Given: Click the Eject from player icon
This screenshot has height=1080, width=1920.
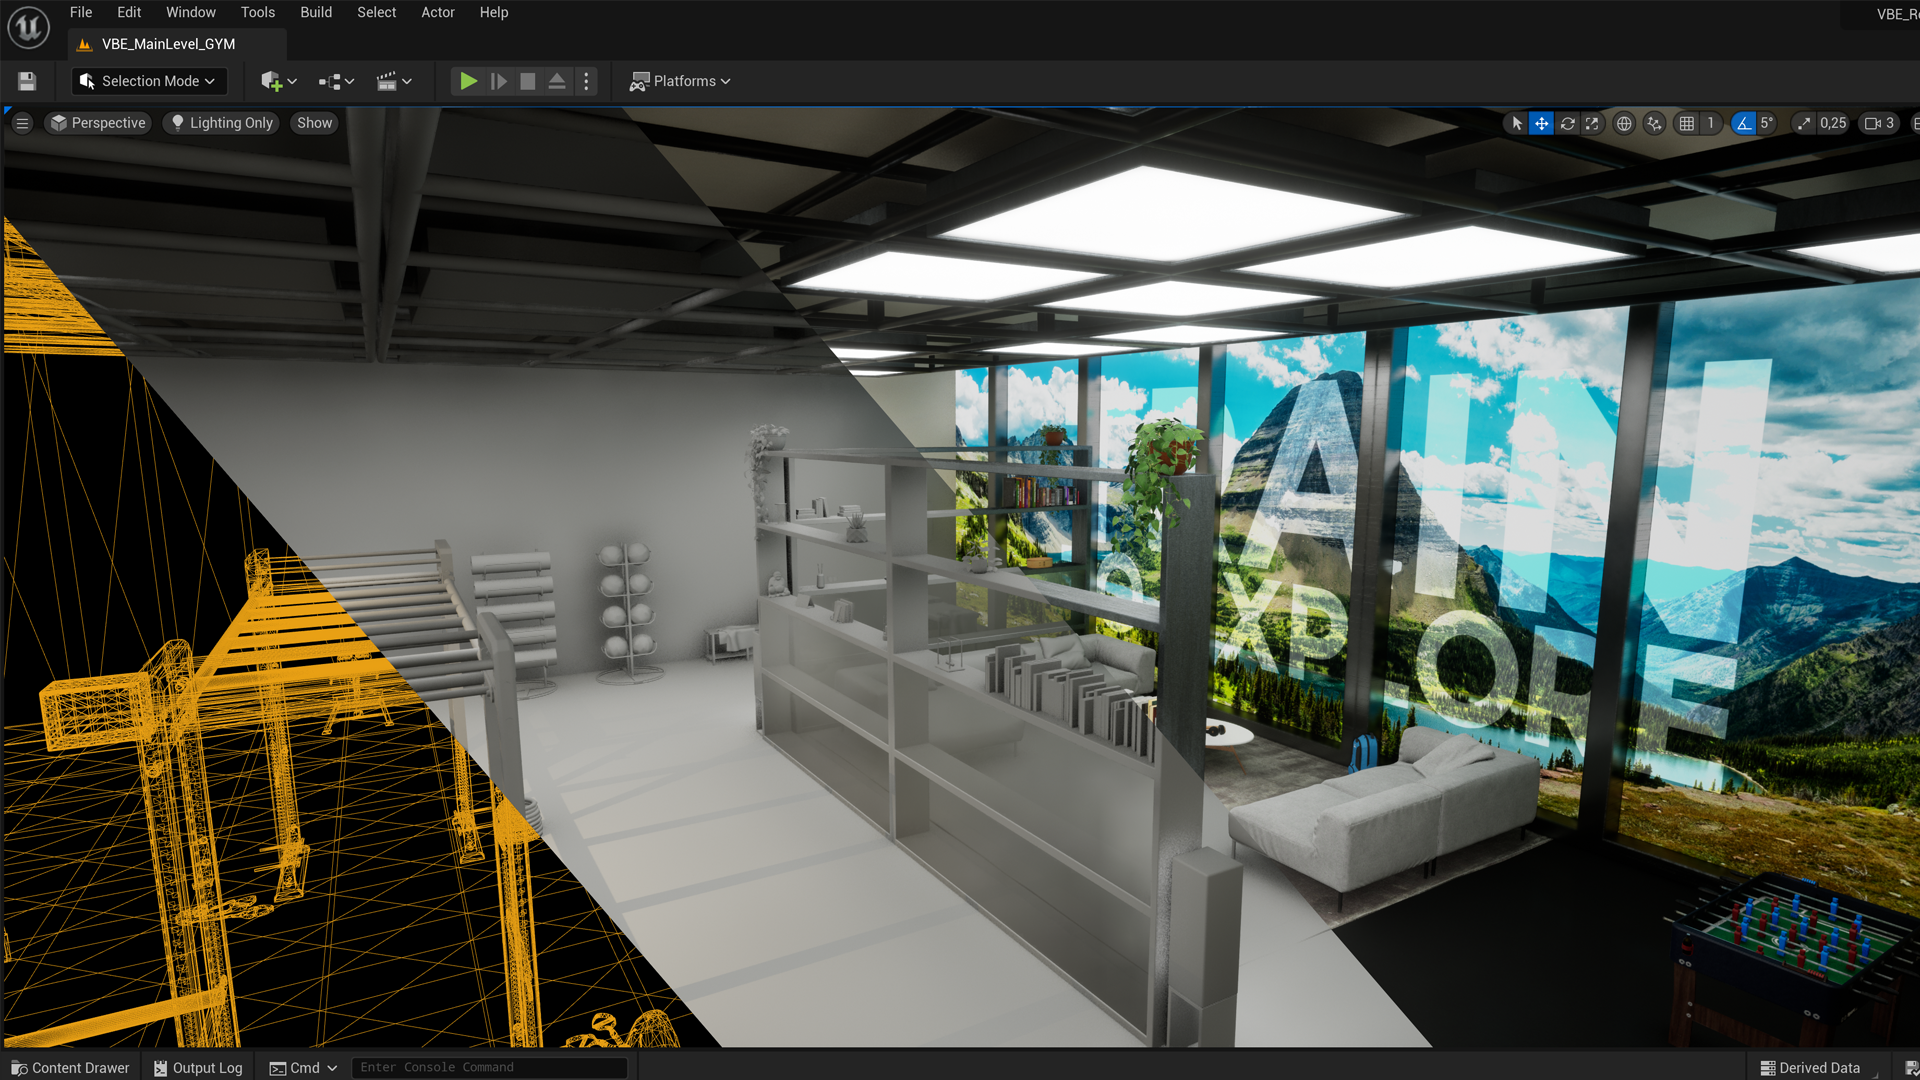Looking at the screenshot, I should point(557,81).
